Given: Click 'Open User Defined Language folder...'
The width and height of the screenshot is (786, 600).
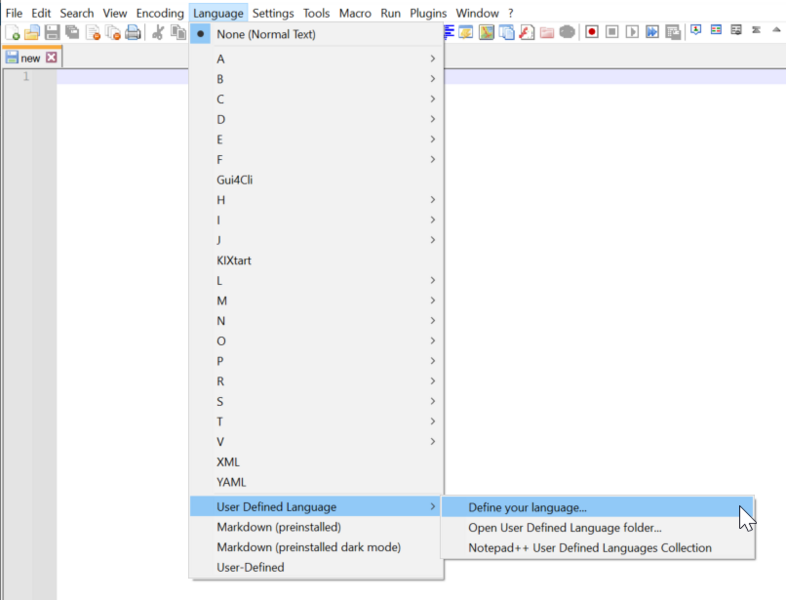Looking at the screenshot, I should (x=565, y=528).
